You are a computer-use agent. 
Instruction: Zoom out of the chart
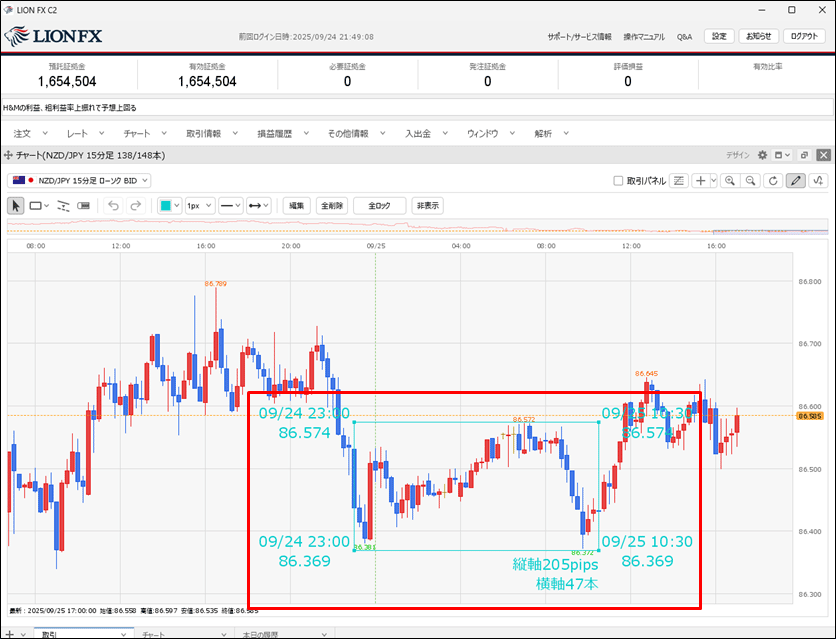coord(750,181)
